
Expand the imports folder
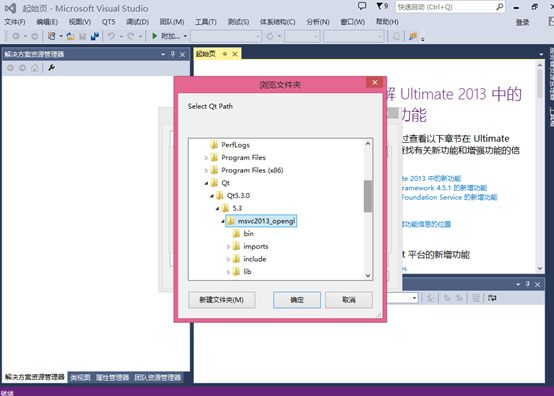pos(228,247)
